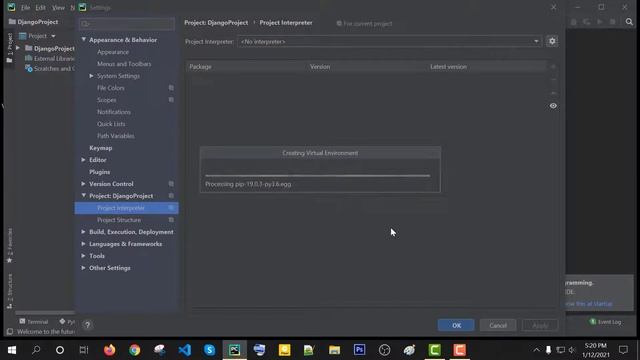Search settings in the search field
The height and width of the screenshot is (360, 640).
click(x=127, y=24)
